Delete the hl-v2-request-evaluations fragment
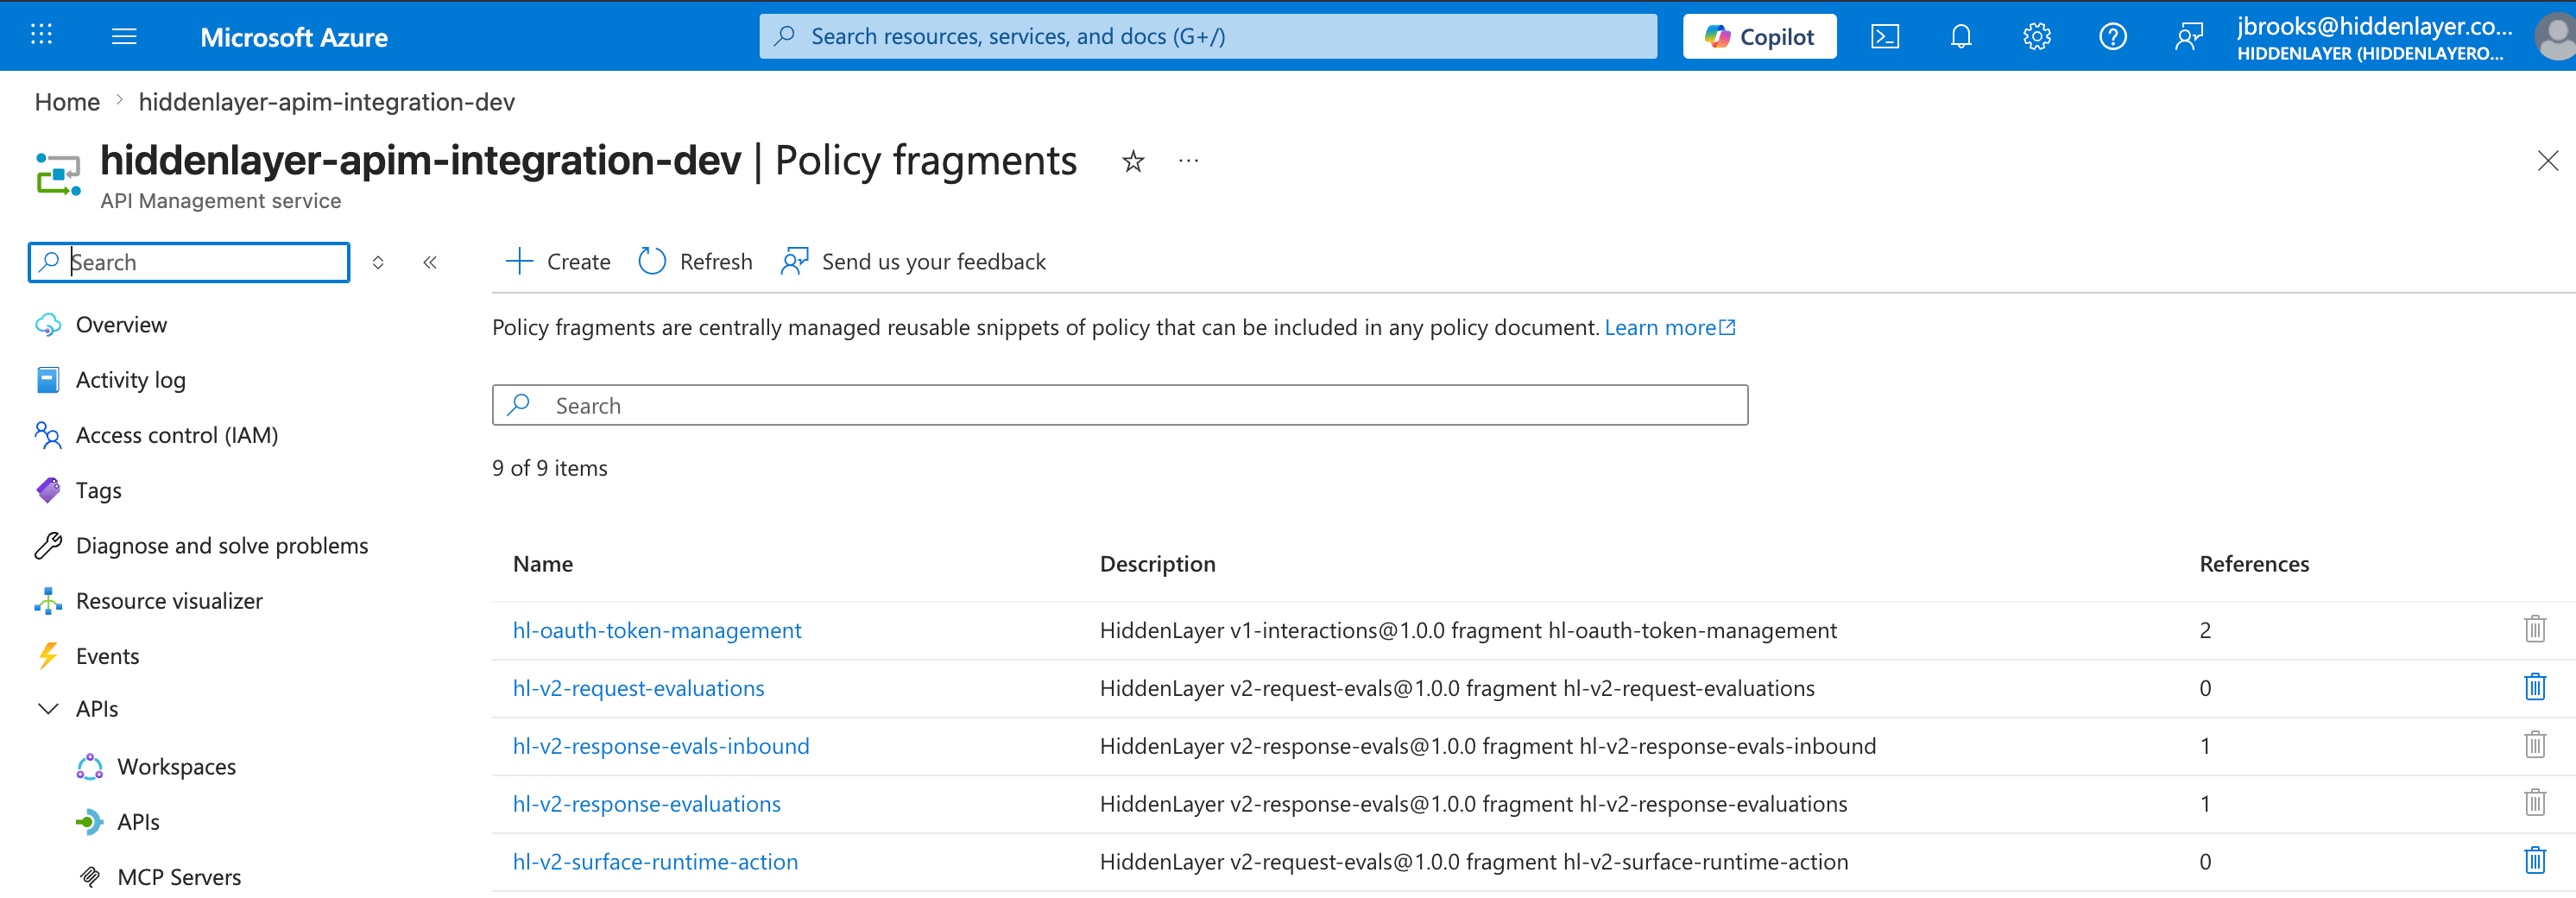 pyautogui.click(x=2535, y=688)
